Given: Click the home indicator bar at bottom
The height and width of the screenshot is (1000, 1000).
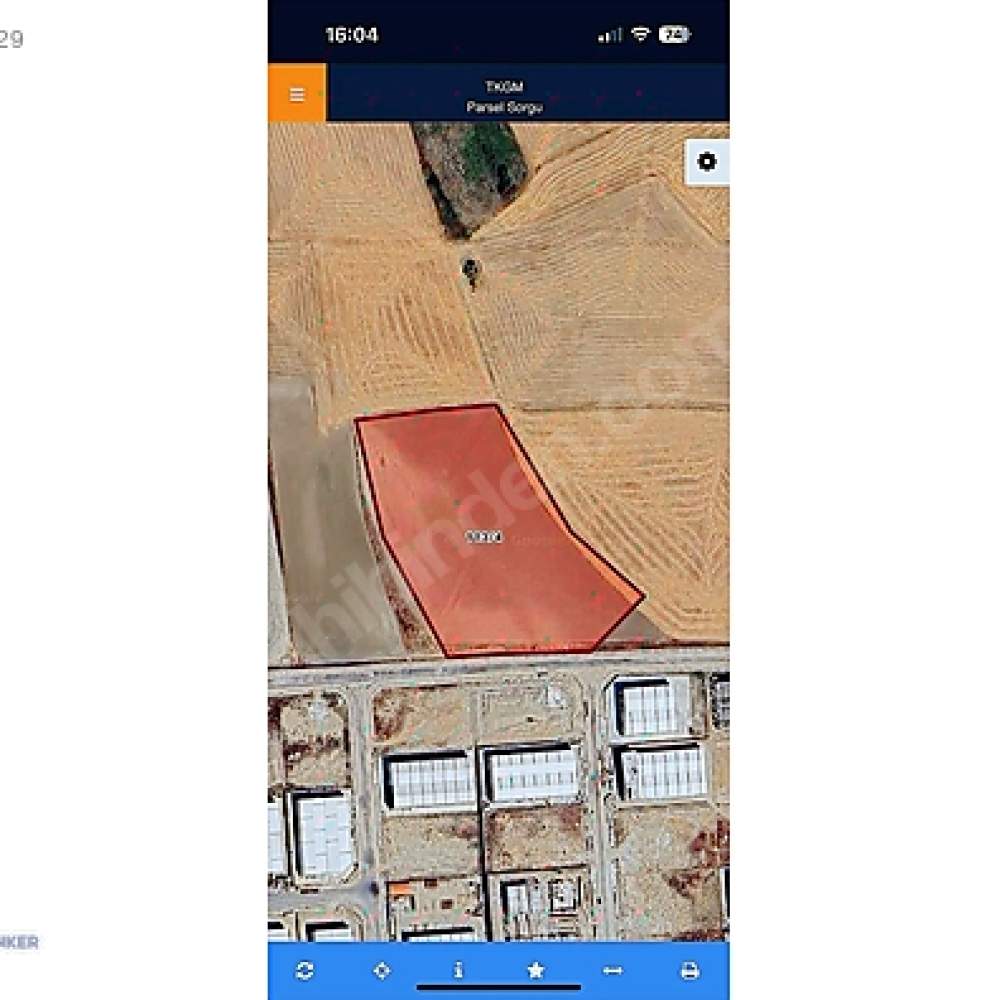Looking at the screenshot, I should point(499,988).
